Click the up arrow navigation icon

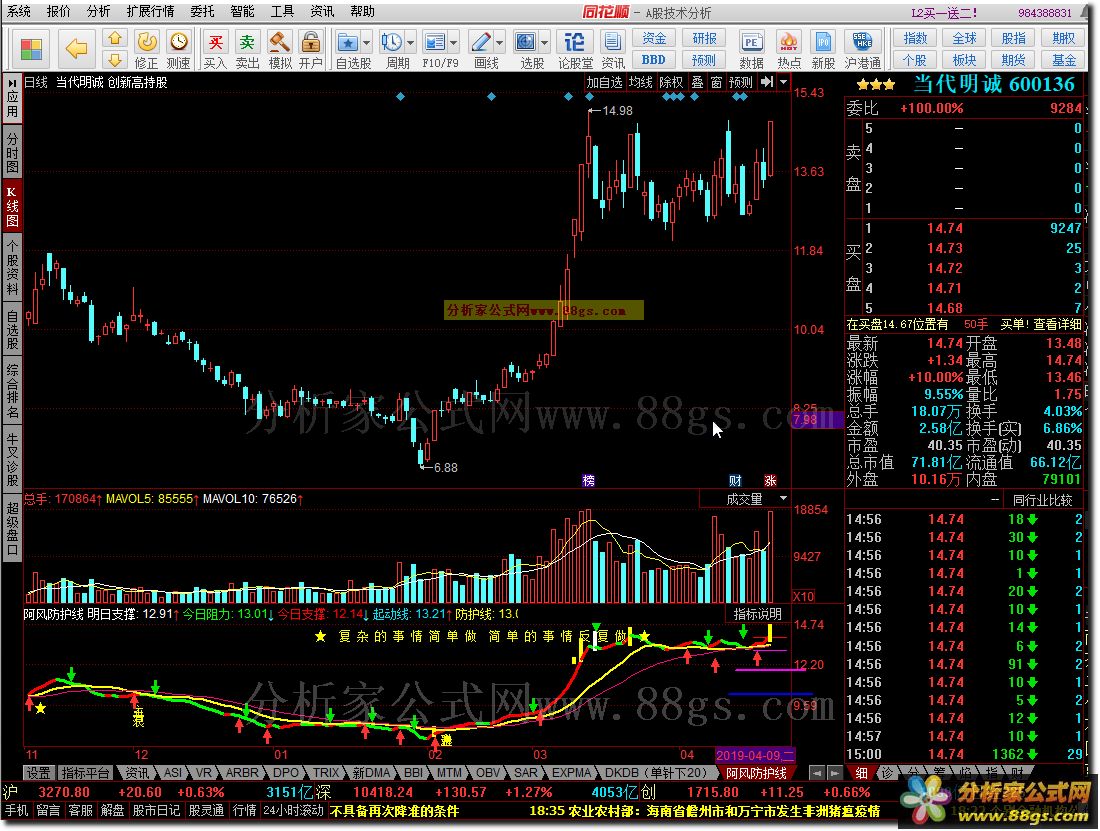(115, 38)
